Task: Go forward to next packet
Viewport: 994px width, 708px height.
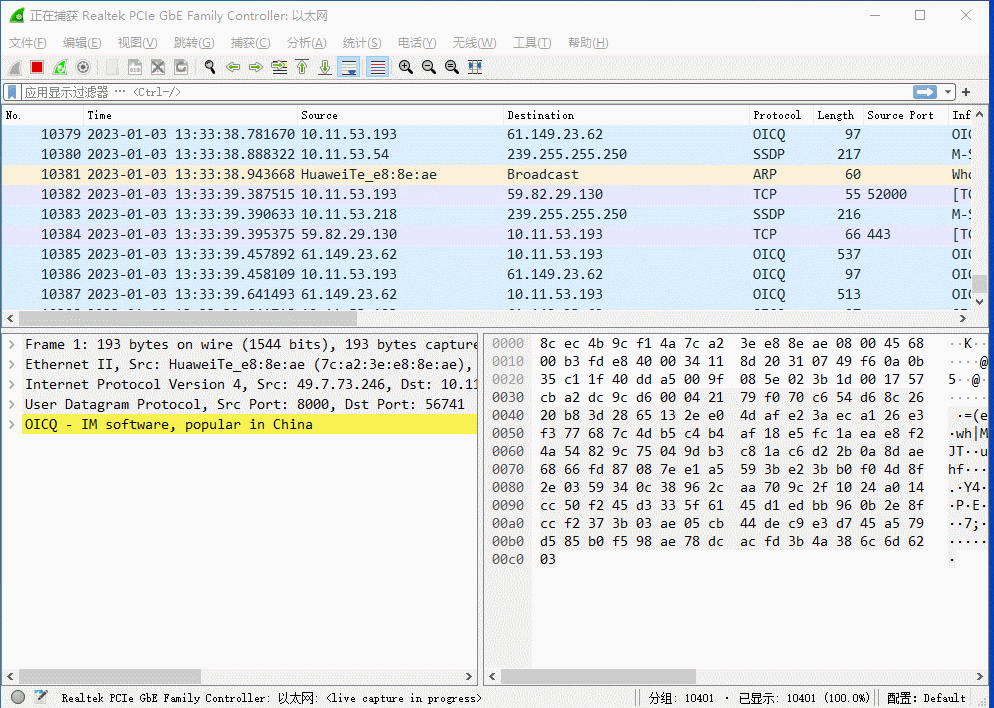Action: point(256,67)
